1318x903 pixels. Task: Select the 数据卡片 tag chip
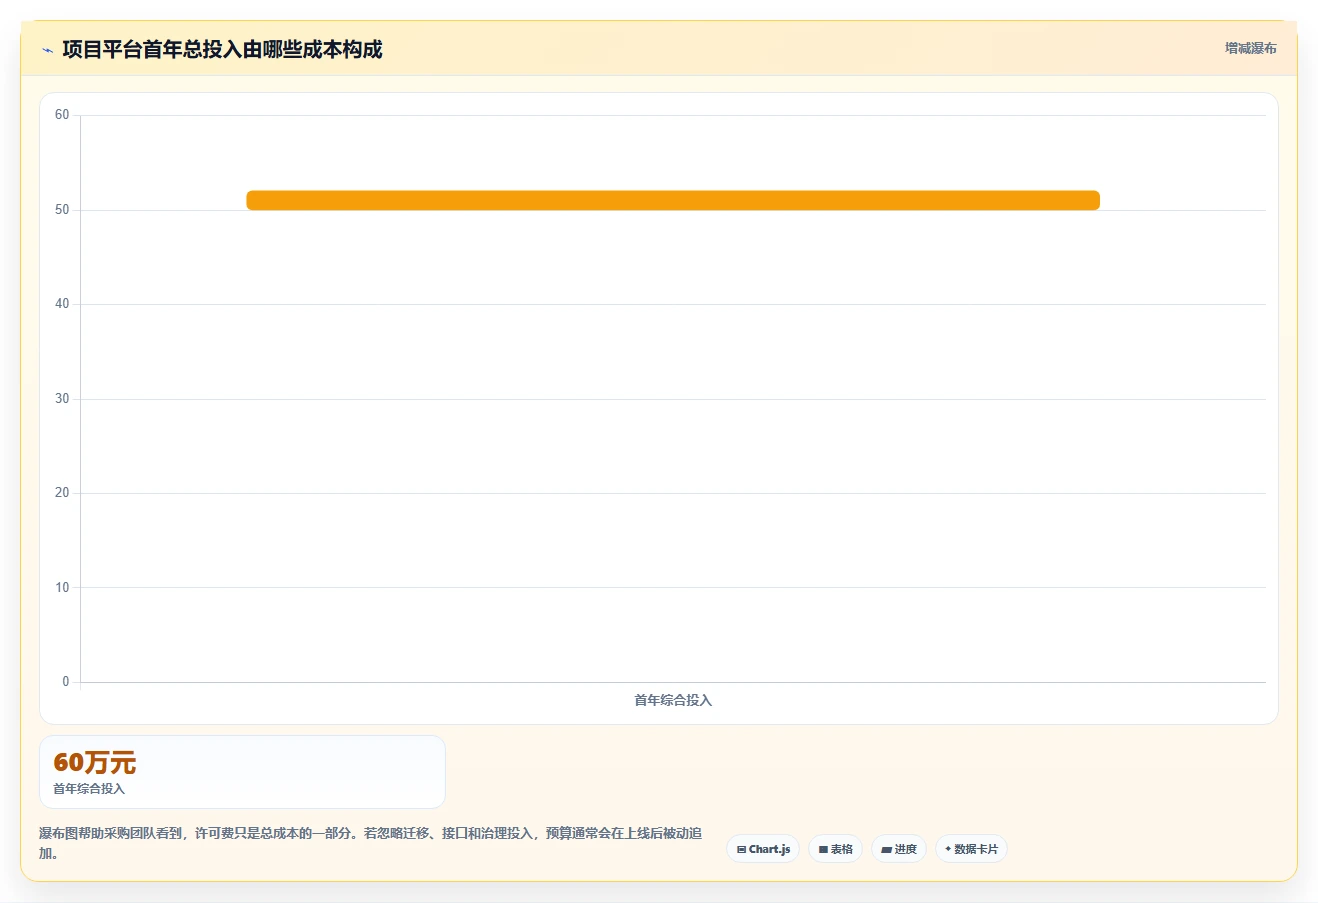tap(971, 849)
